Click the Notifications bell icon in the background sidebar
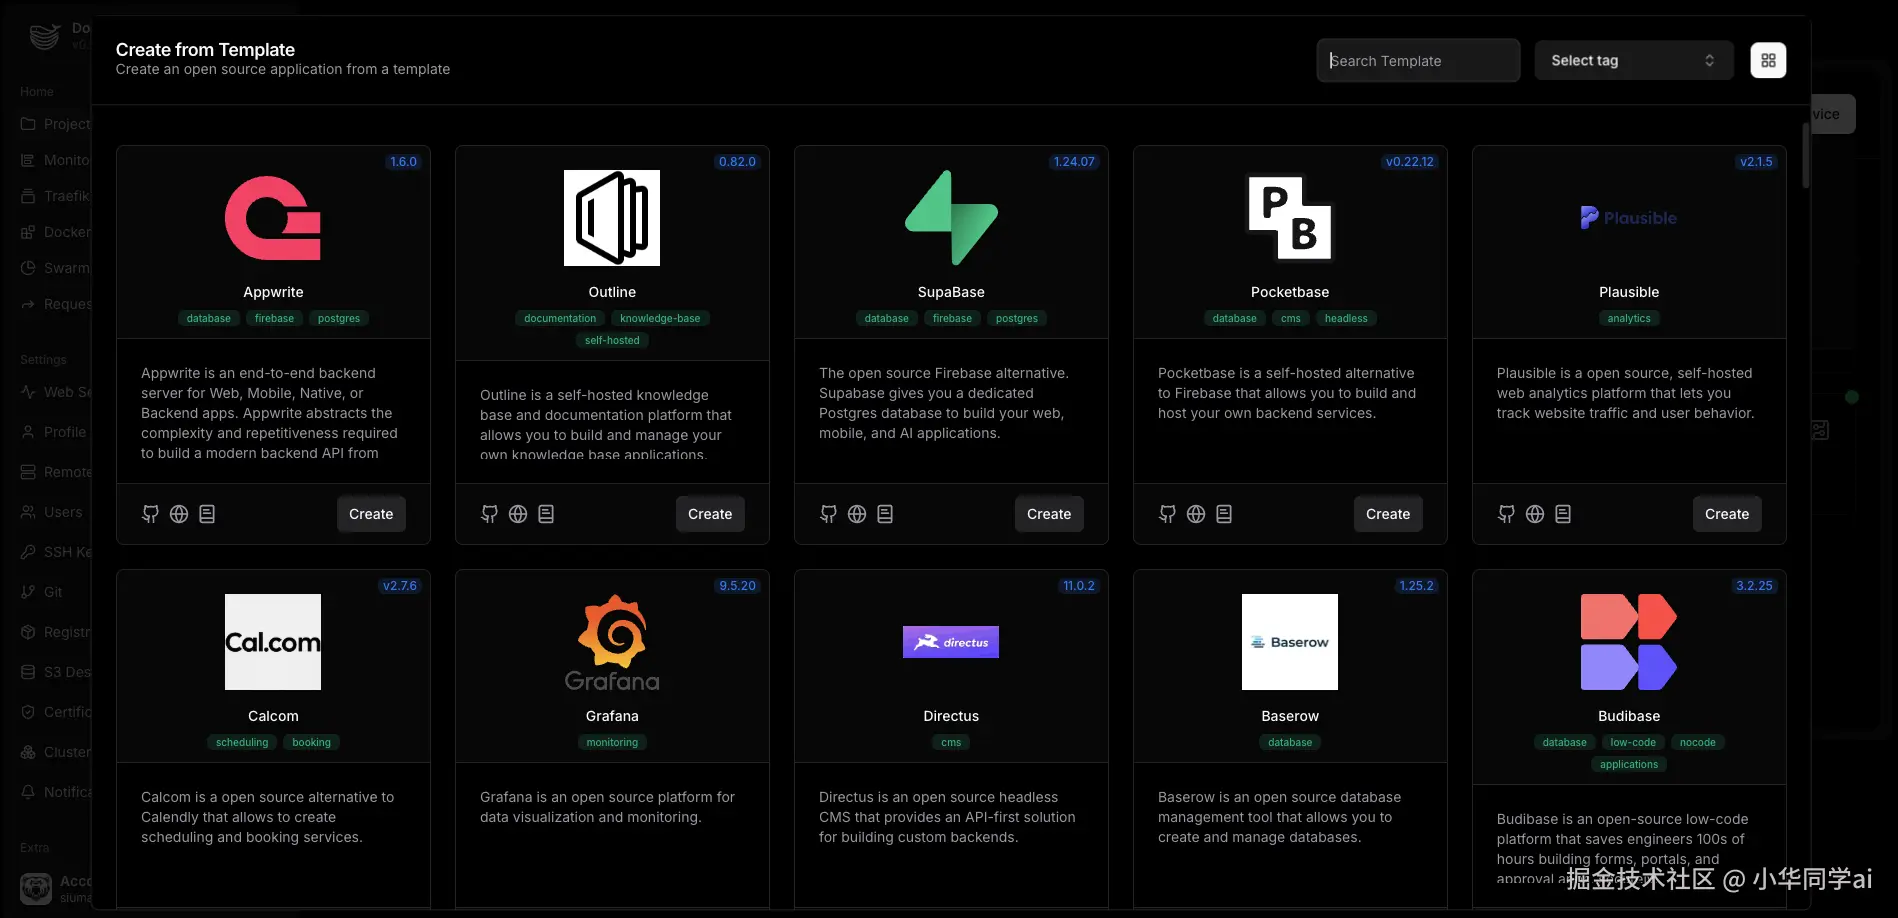The width and height of the screenshot is (1898, 918). (28, 792)
